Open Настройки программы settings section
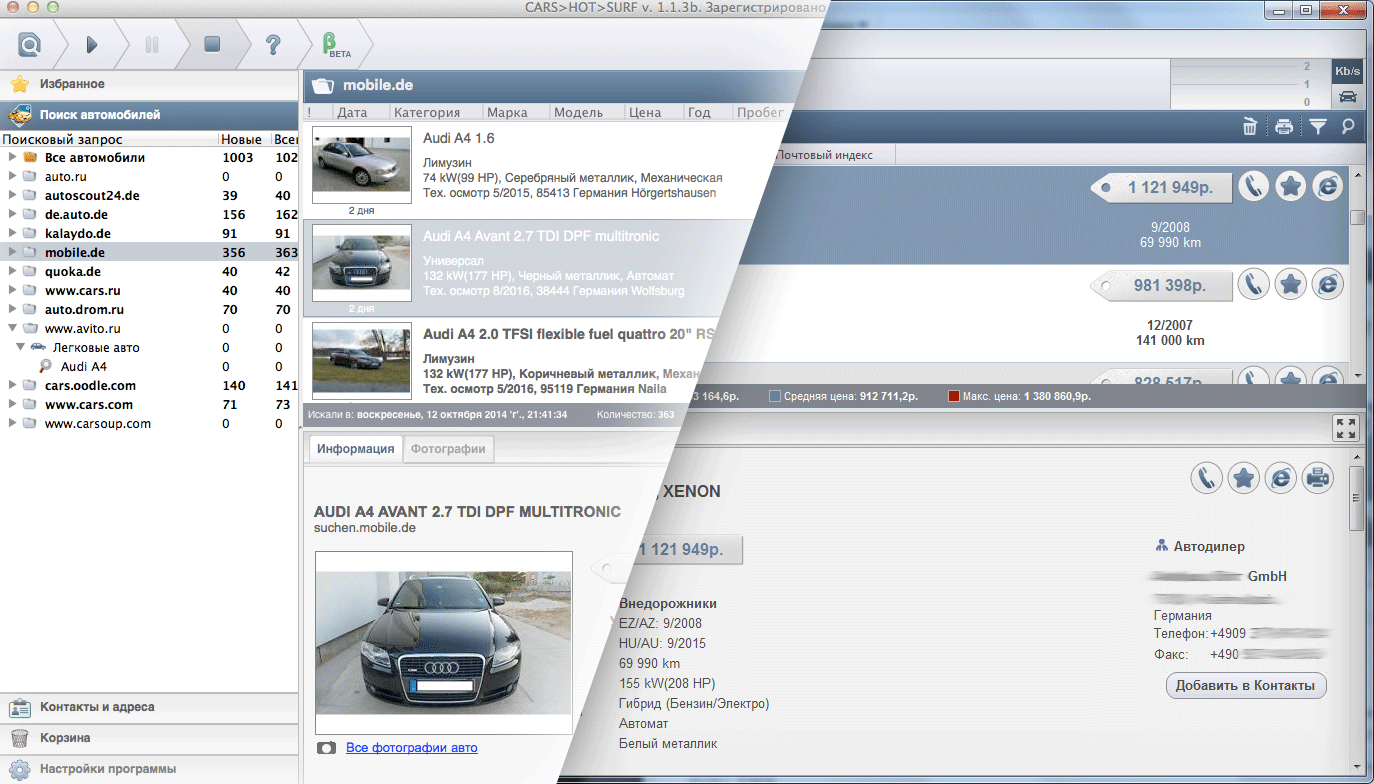The height and width of the screenshot is (784, 1374). tap(150, 769)
